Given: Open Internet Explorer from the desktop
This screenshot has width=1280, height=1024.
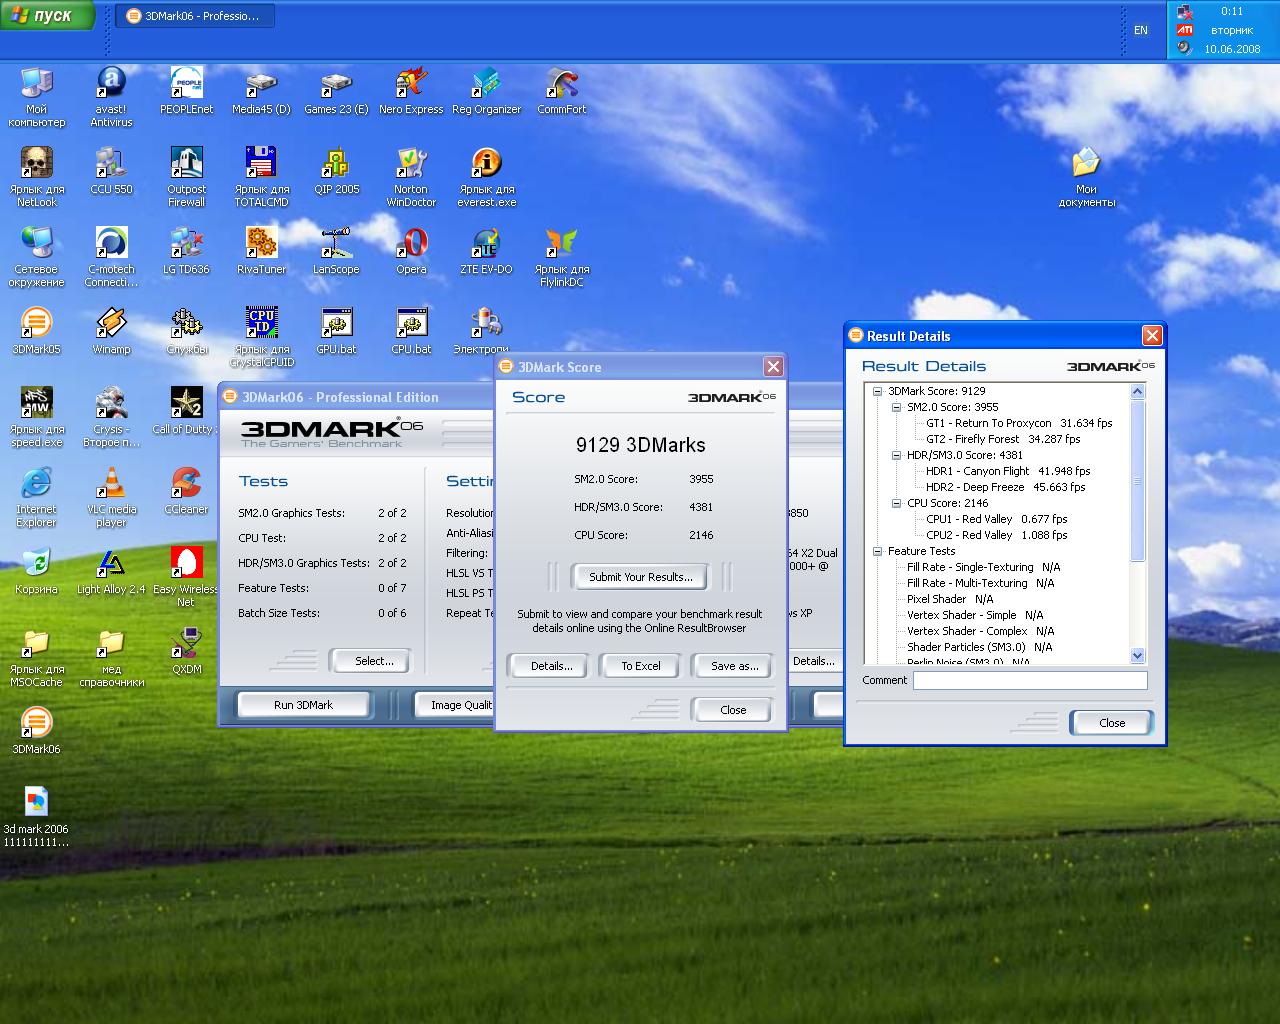Looking at the screenshot, I should click(36, 497).
